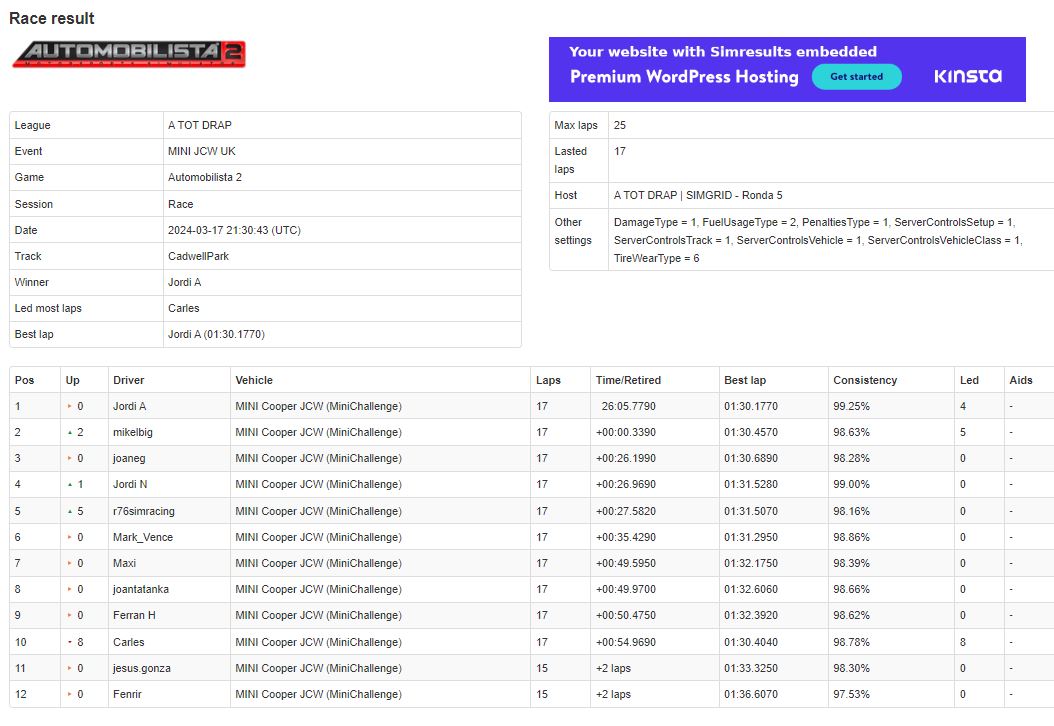Click consistency value 99.25%

(x=851, y=406)
